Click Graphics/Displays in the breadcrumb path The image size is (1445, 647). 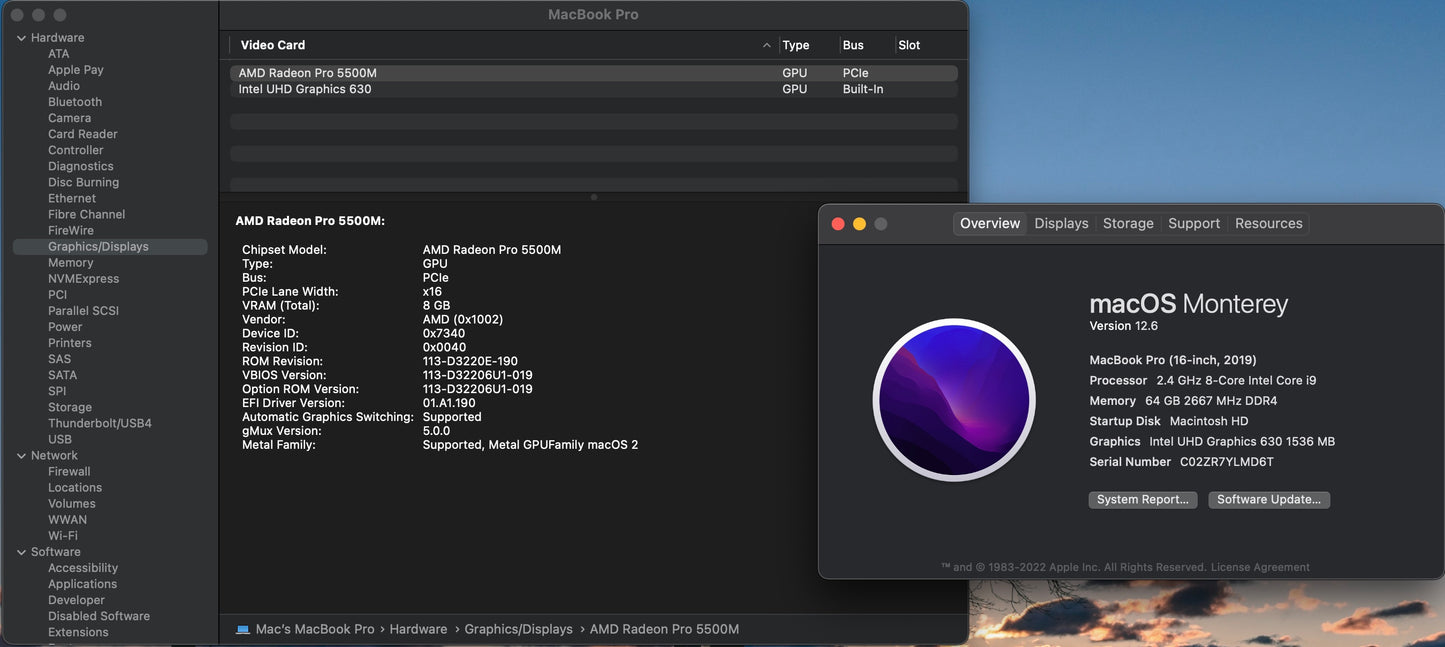(519, 629)
